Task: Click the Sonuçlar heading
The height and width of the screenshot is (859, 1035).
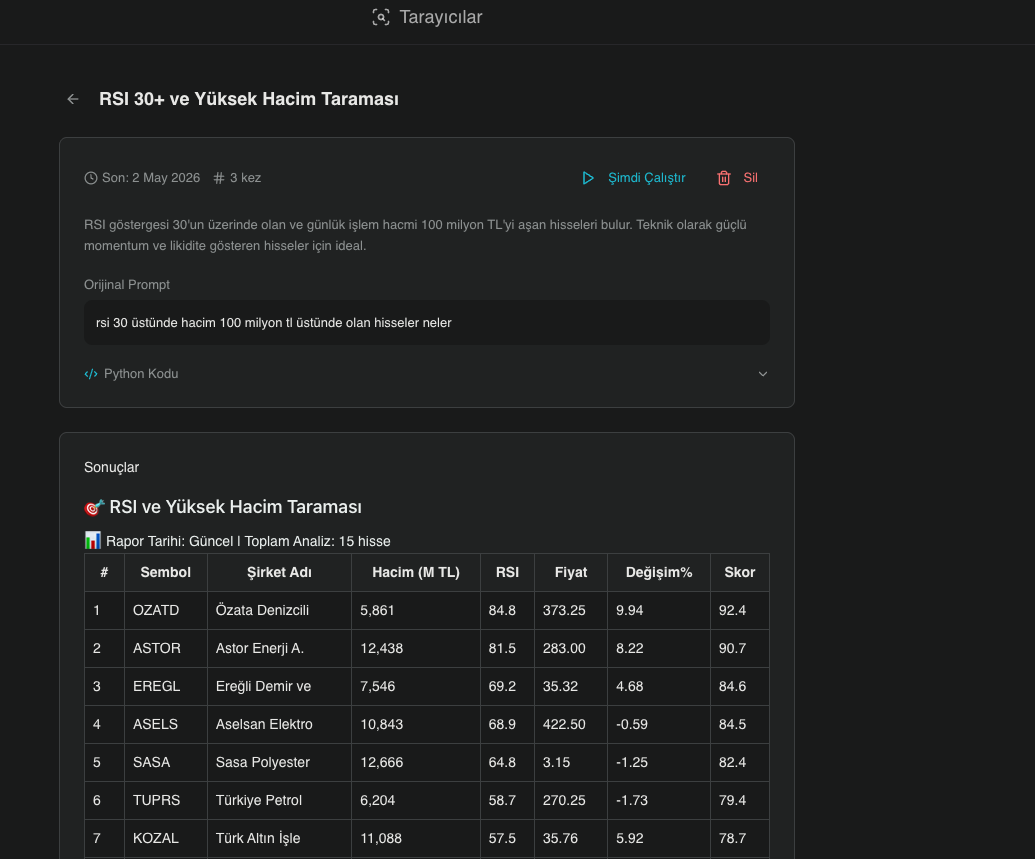Action: (x=112, y=467)
